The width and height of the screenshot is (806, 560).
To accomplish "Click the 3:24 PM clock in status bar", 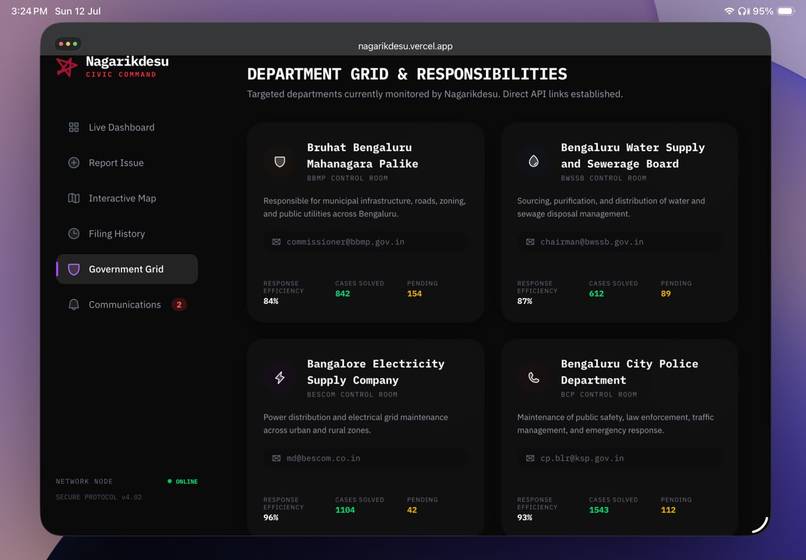I will point(29,11).
